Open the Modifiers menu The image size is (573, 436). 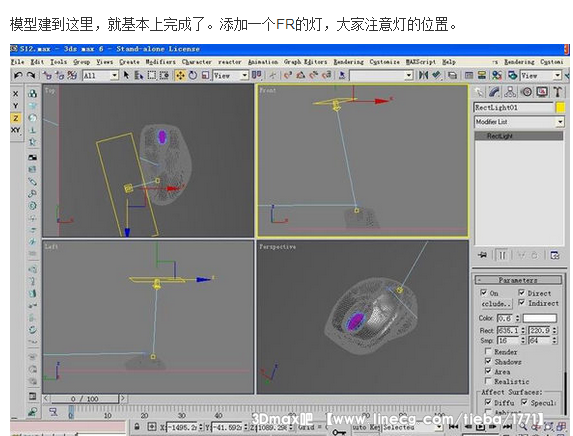click(160, 62)
